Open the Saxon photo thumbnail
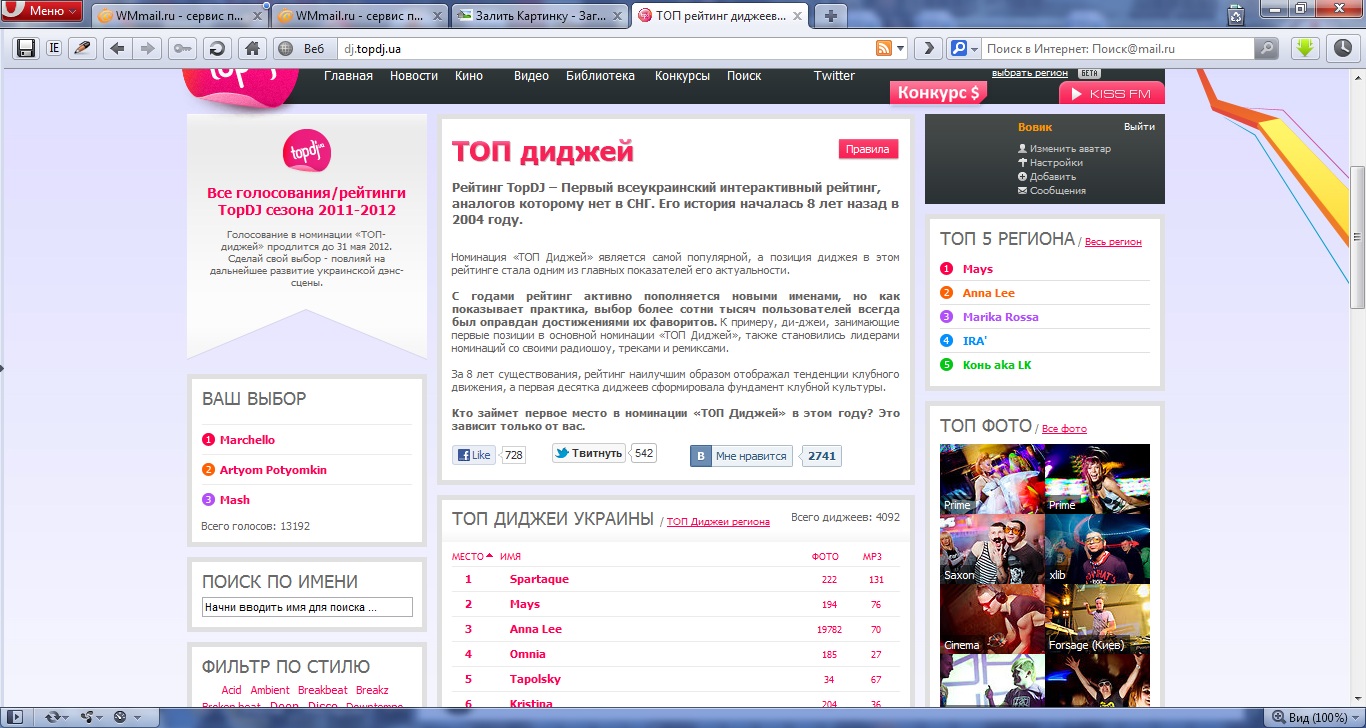 point(992,549)
